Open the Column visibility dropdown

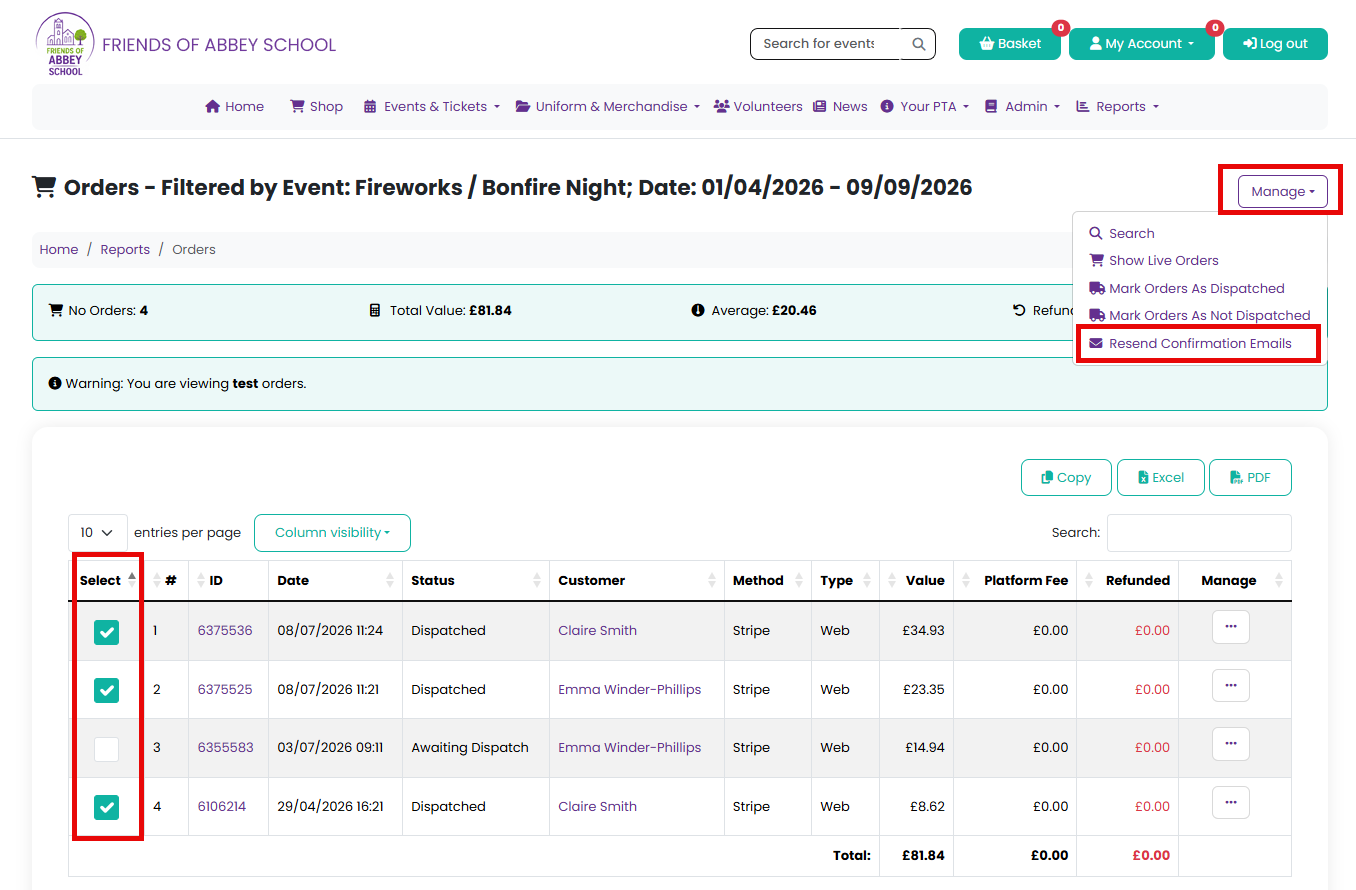click(332, 533)
